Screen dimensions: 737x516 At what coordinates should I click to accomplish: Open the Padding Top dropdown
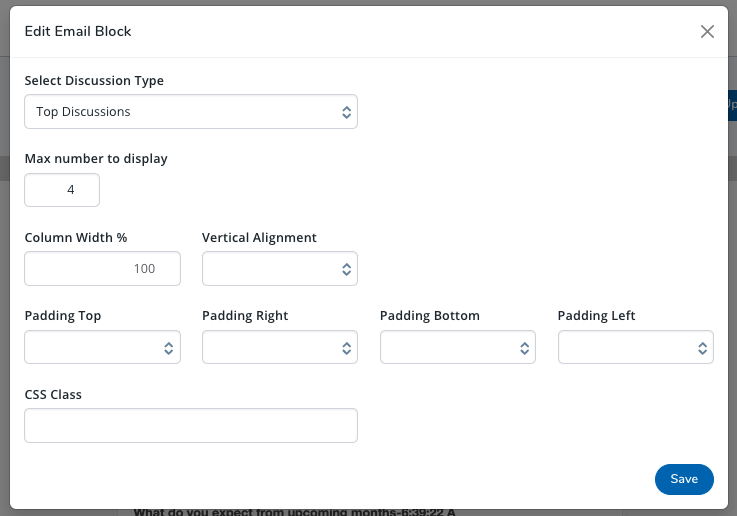click(102, 347)
